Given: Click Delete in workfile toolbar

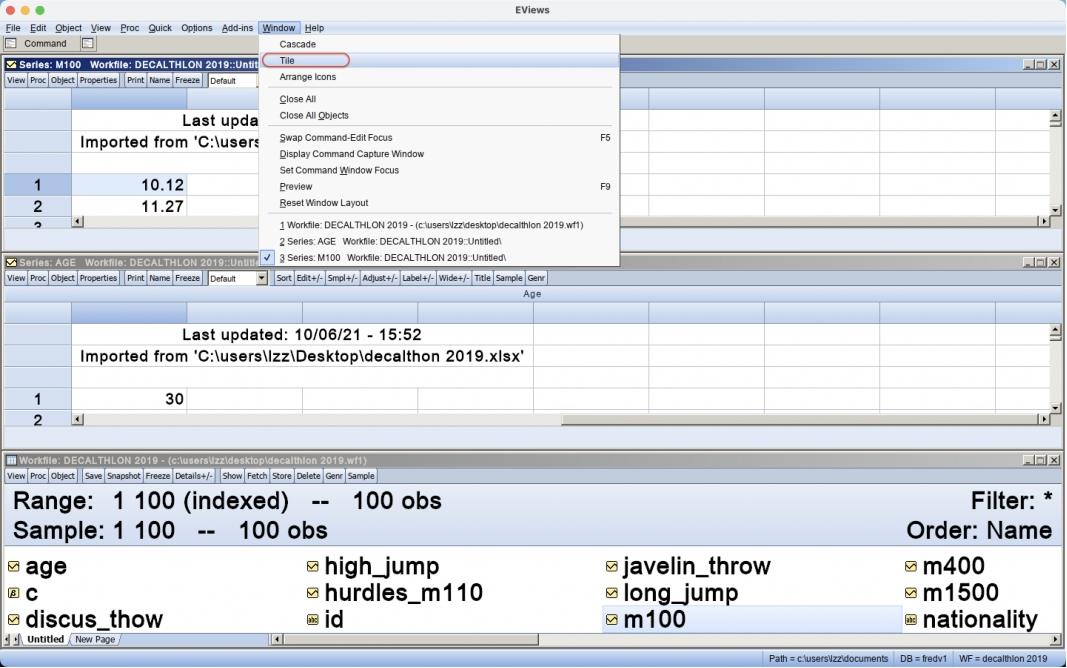Looking at the screenshot, I should click(x=308, y=476).
